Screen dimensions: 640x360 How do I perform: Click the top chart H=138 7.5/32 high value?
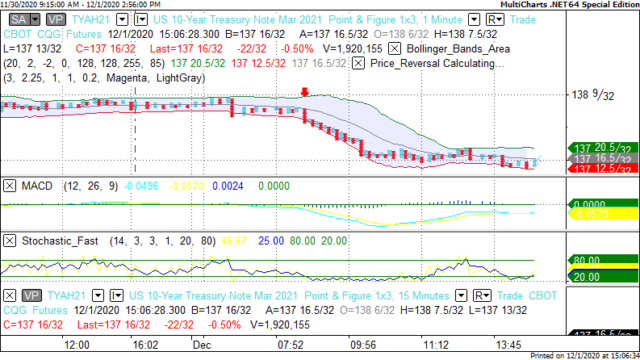click(x=466, y=34)
